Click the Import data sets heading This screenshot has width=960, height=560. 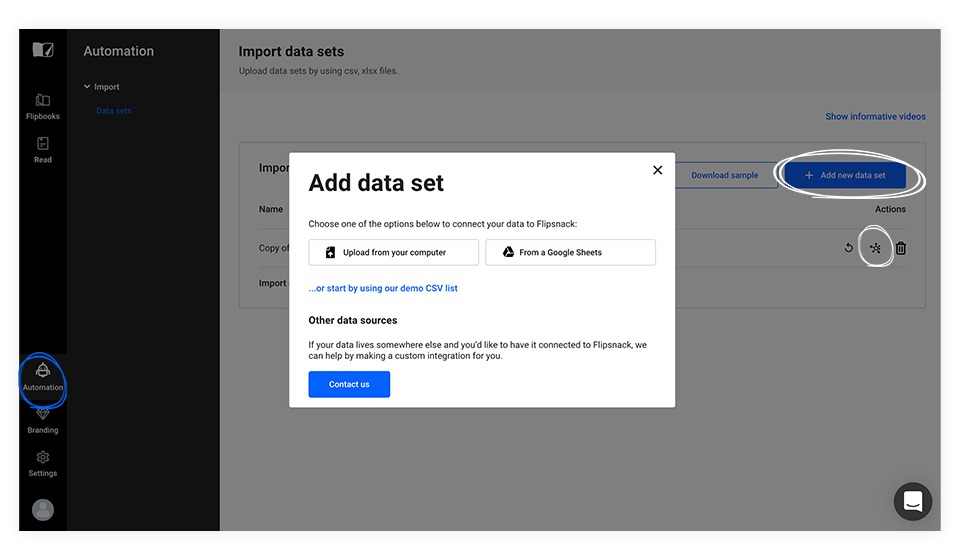pos(291,51)
